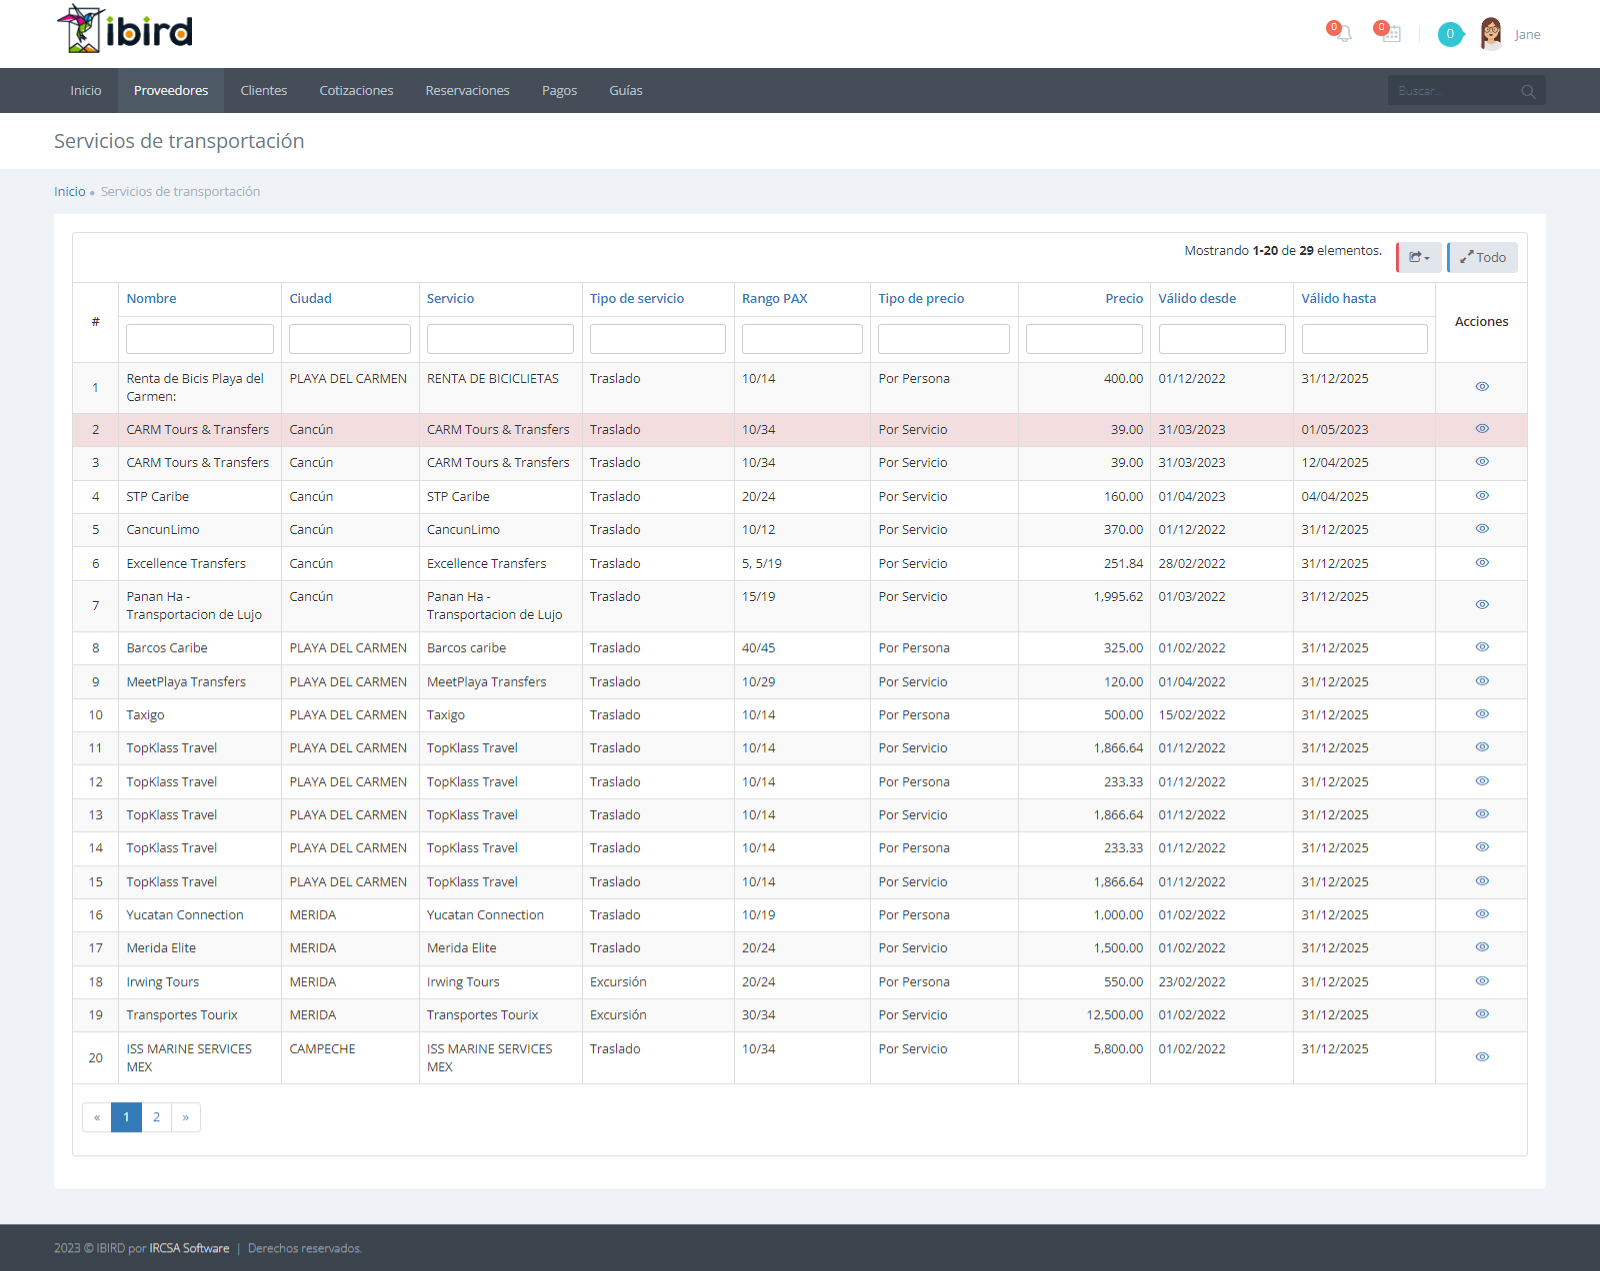Focus the Servicio filter field
1600x1271 pixels.
(500, 339)
